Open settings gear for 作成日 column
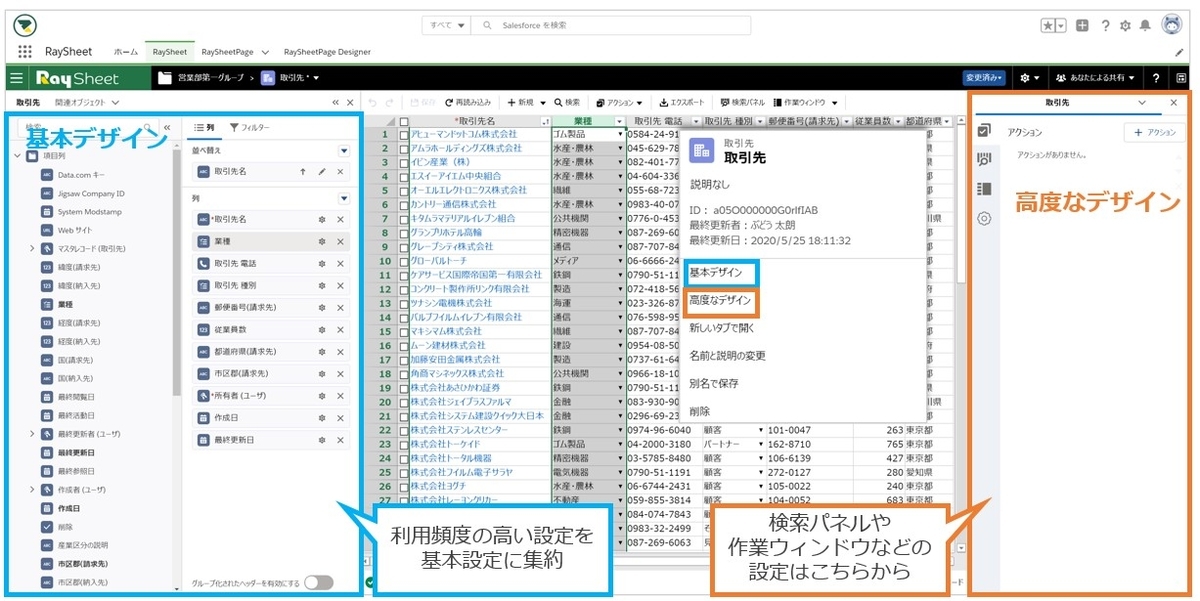Viewport: 1200px width, 601px height. [322, 418]
